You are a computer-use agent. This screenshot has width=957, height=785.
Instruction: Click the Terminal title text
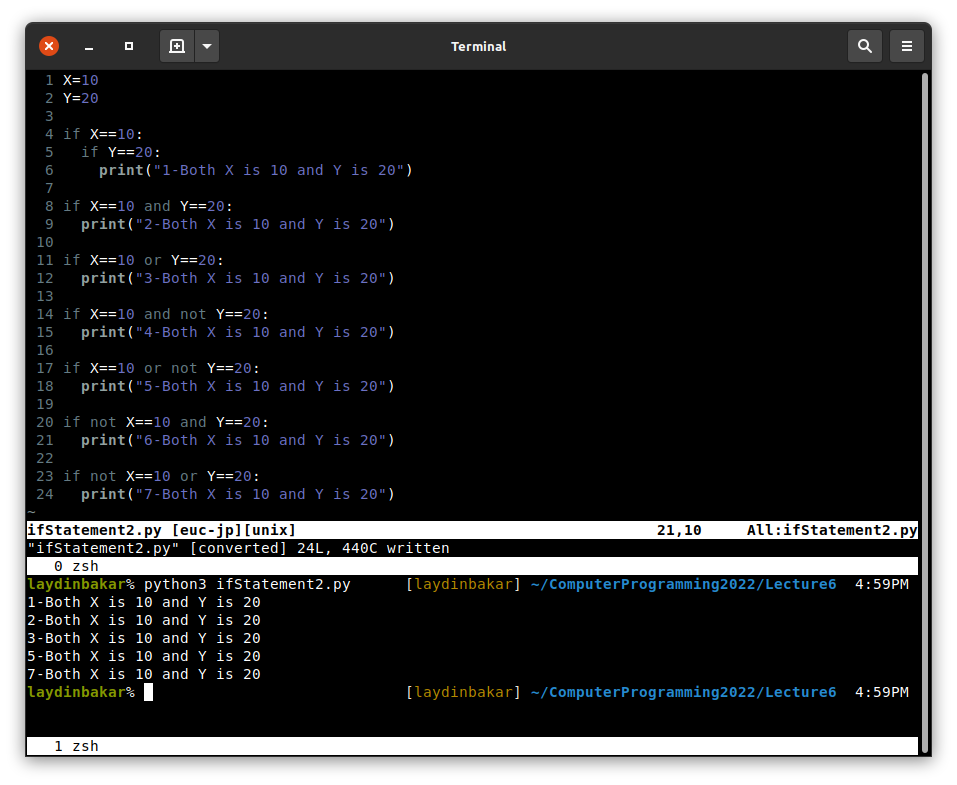(478, 46)
